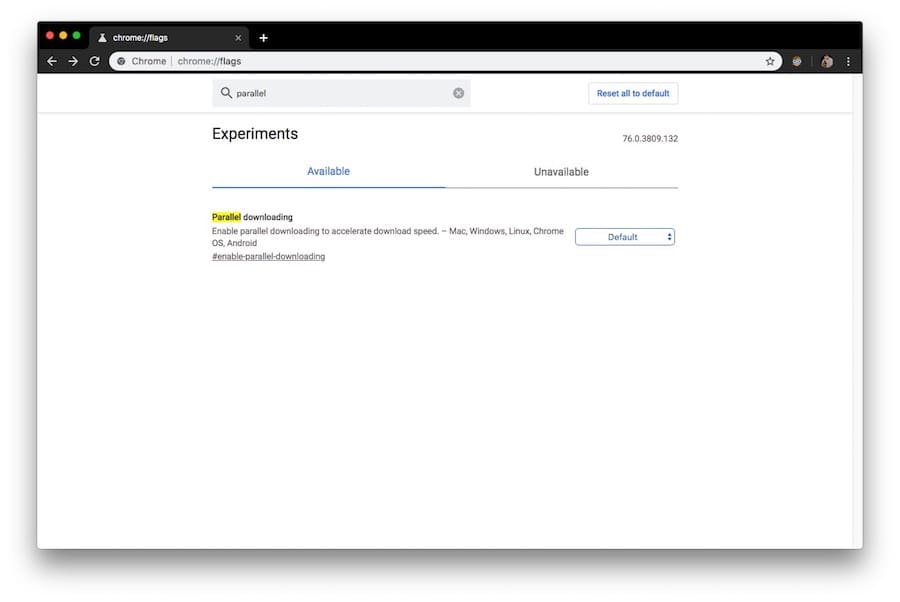The image size is (900, 602).
Task: Select the Available experiments tab
Action: [x=328, y=171]
